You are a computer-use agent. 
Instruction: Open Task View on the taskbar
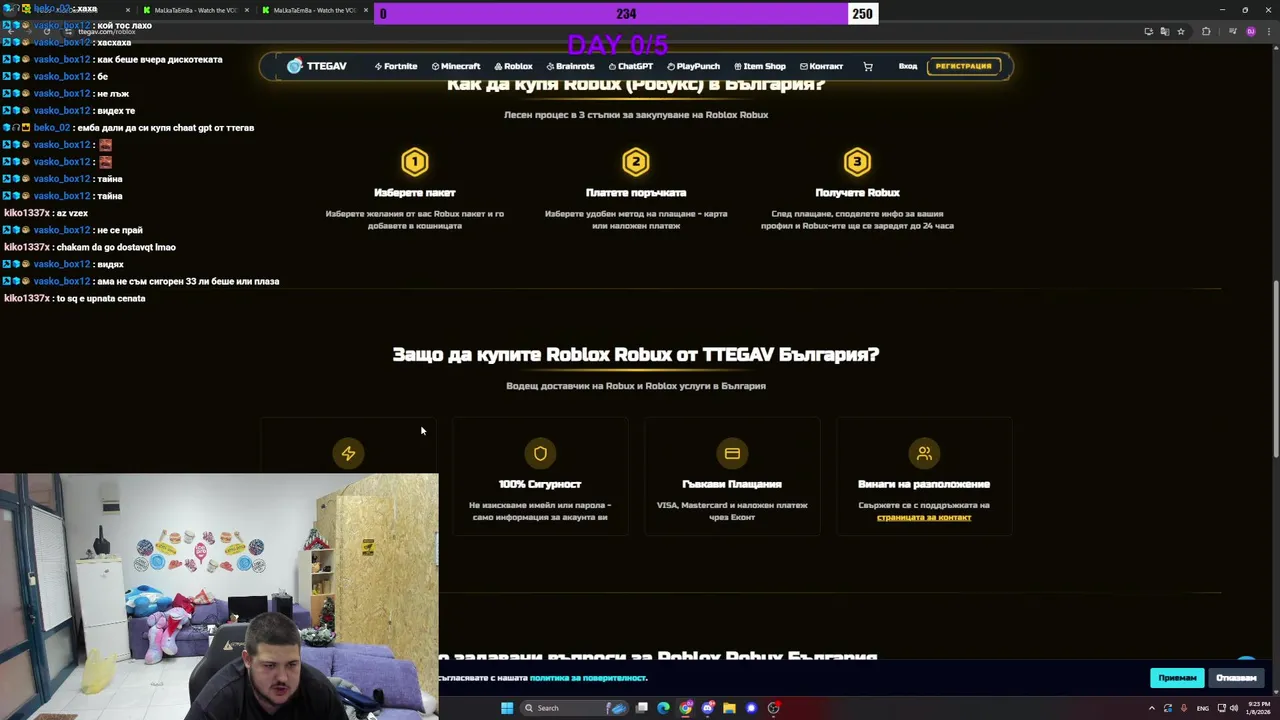[642, 708]
